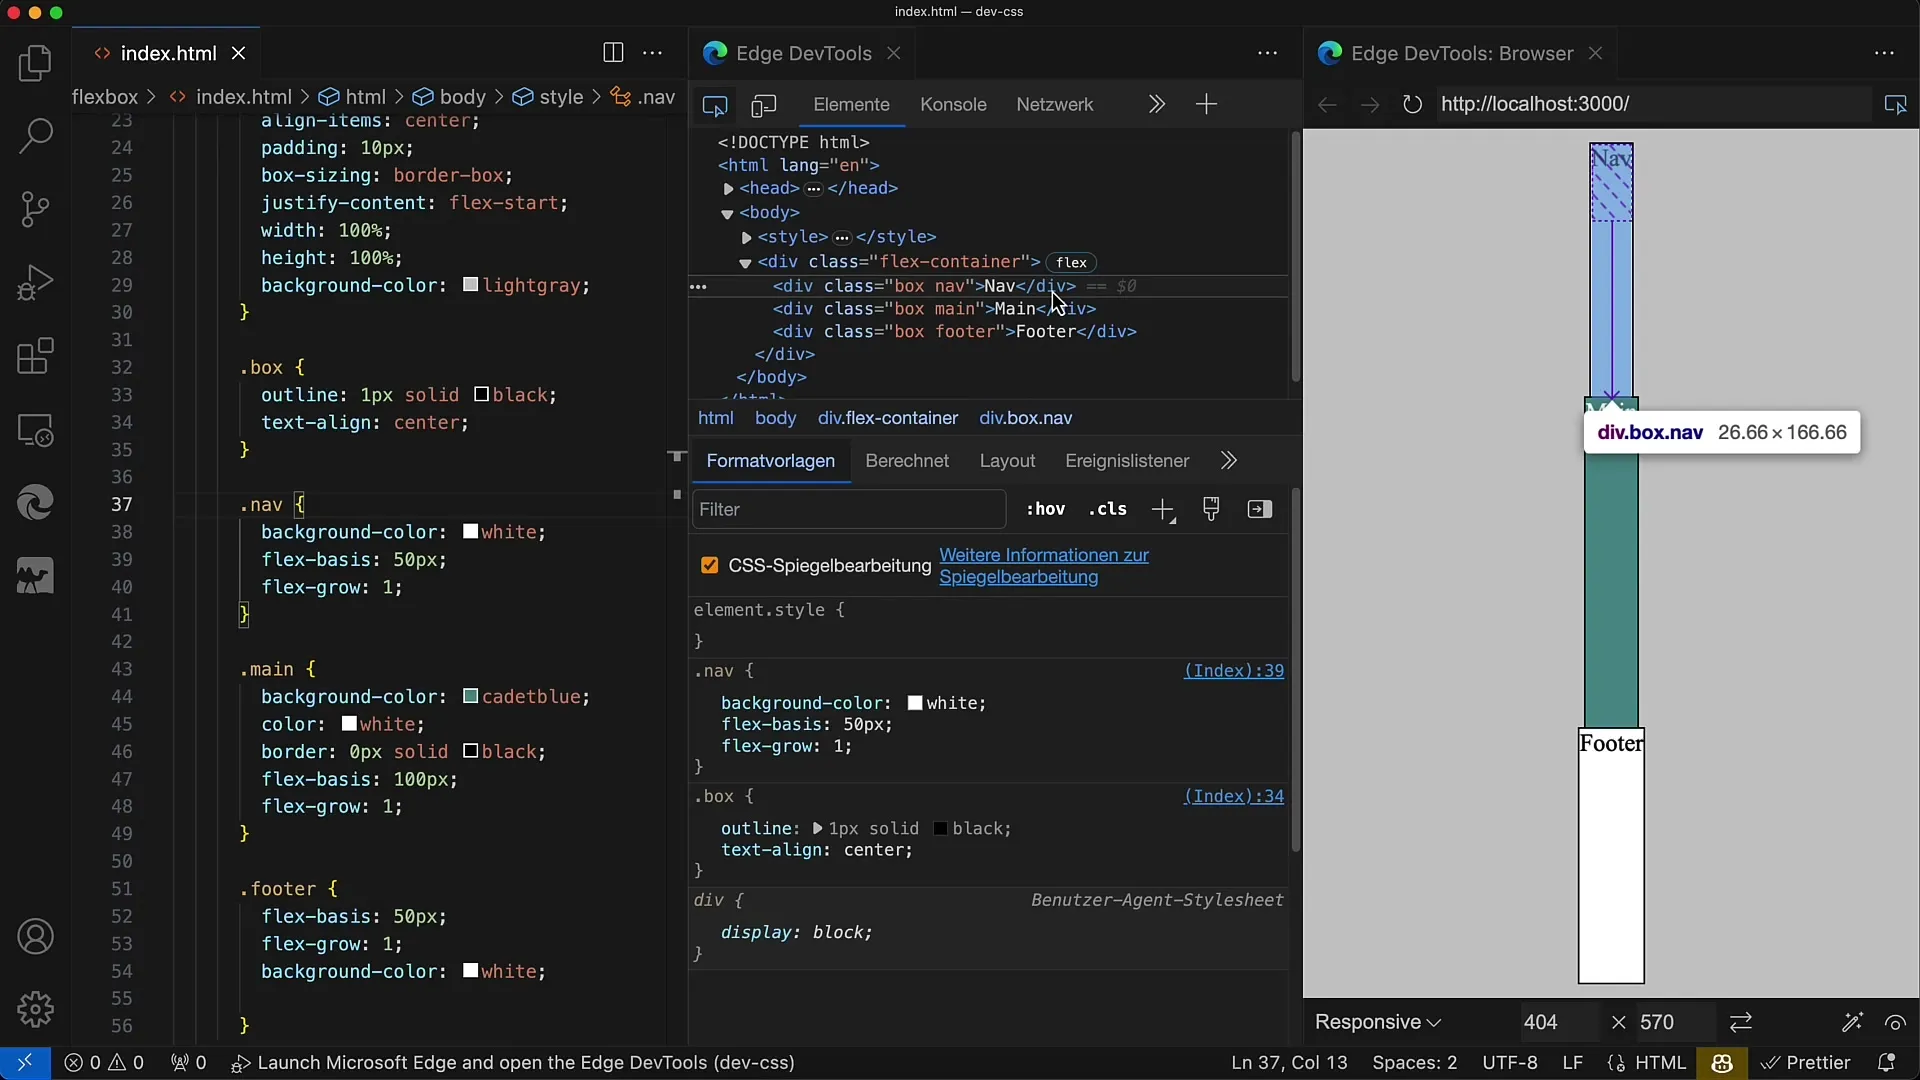
Task: Open the remote window indicator
Action: pyautogui.click(x=24, y=1062)
